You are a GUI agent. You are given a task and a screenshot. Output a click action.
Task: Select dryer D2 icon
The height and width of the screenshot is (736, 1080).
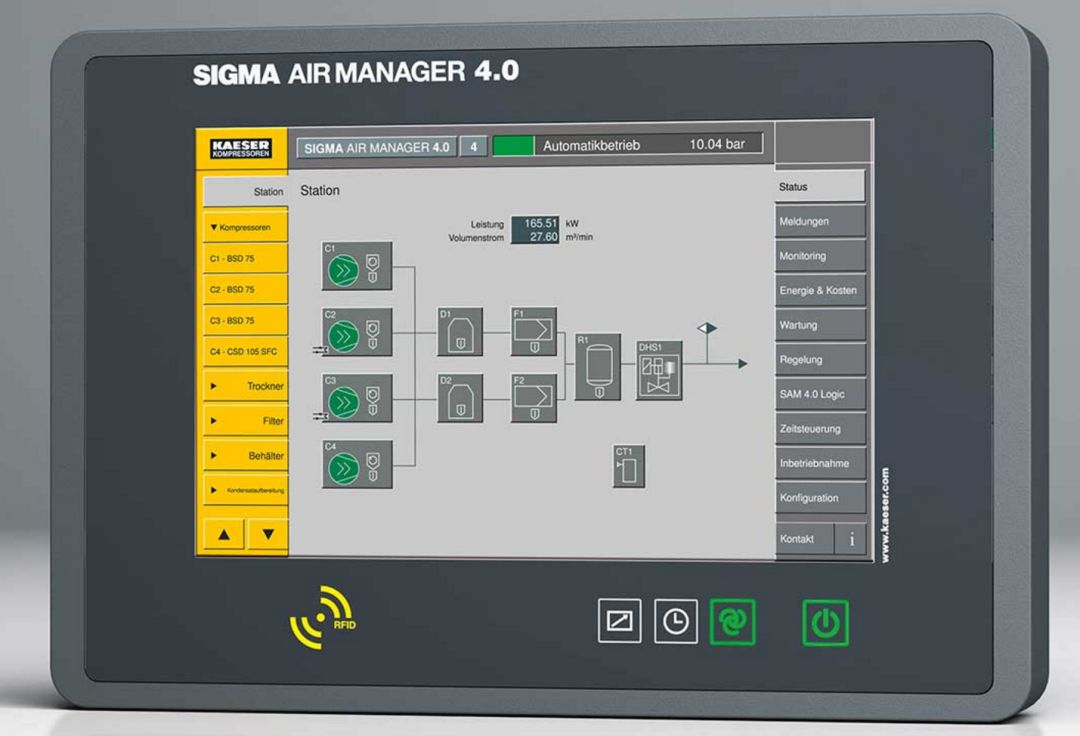[x=460, y=398]
